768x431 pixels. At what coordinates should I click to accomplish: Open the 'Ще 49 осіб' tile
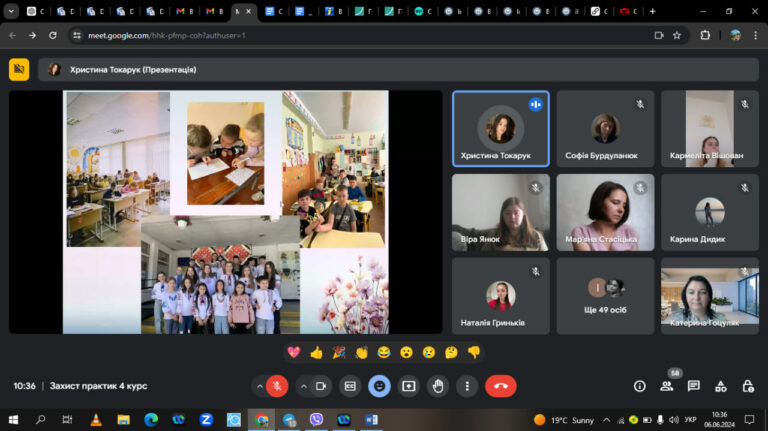click(605, 296)
